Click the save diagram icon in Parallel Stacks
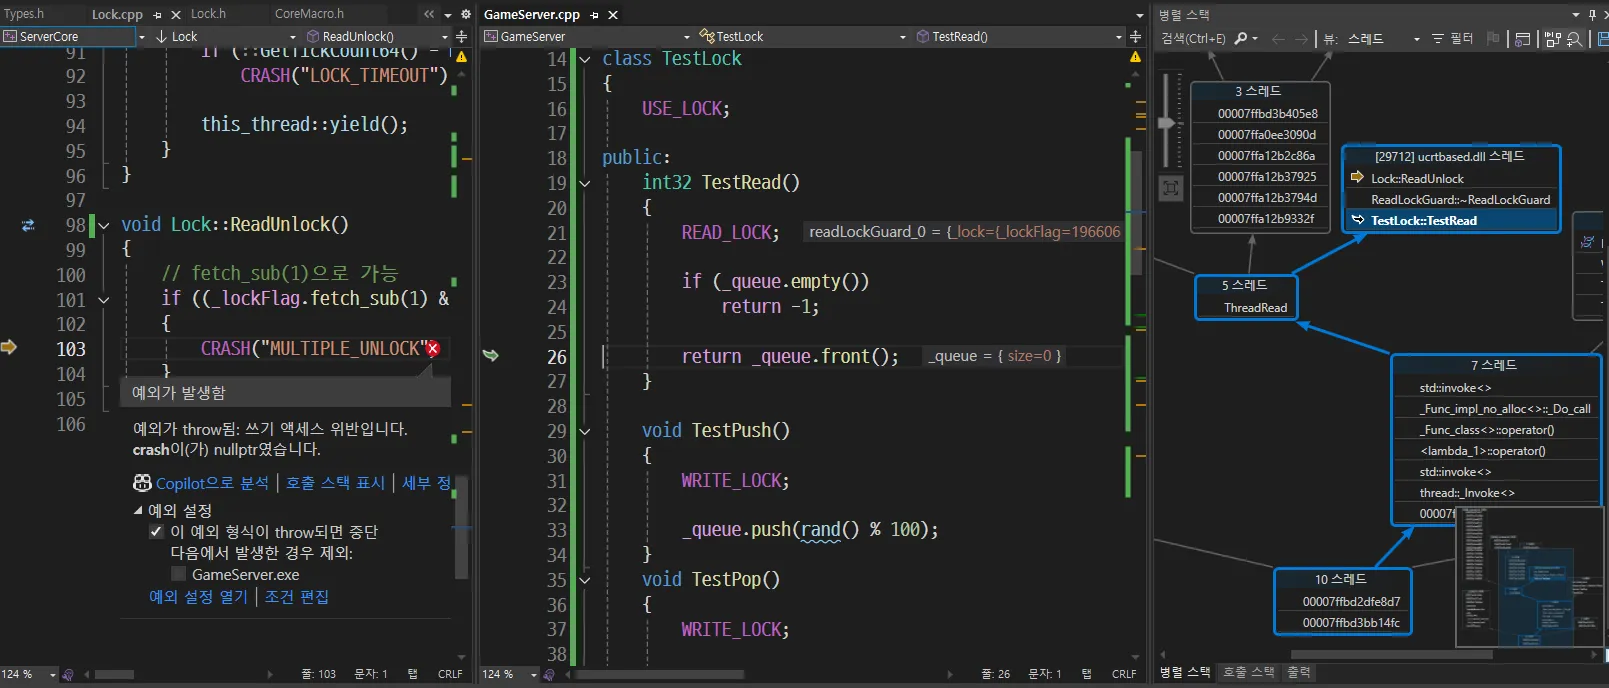Viewport: 1609px width, 688px height. (1602, 39)
